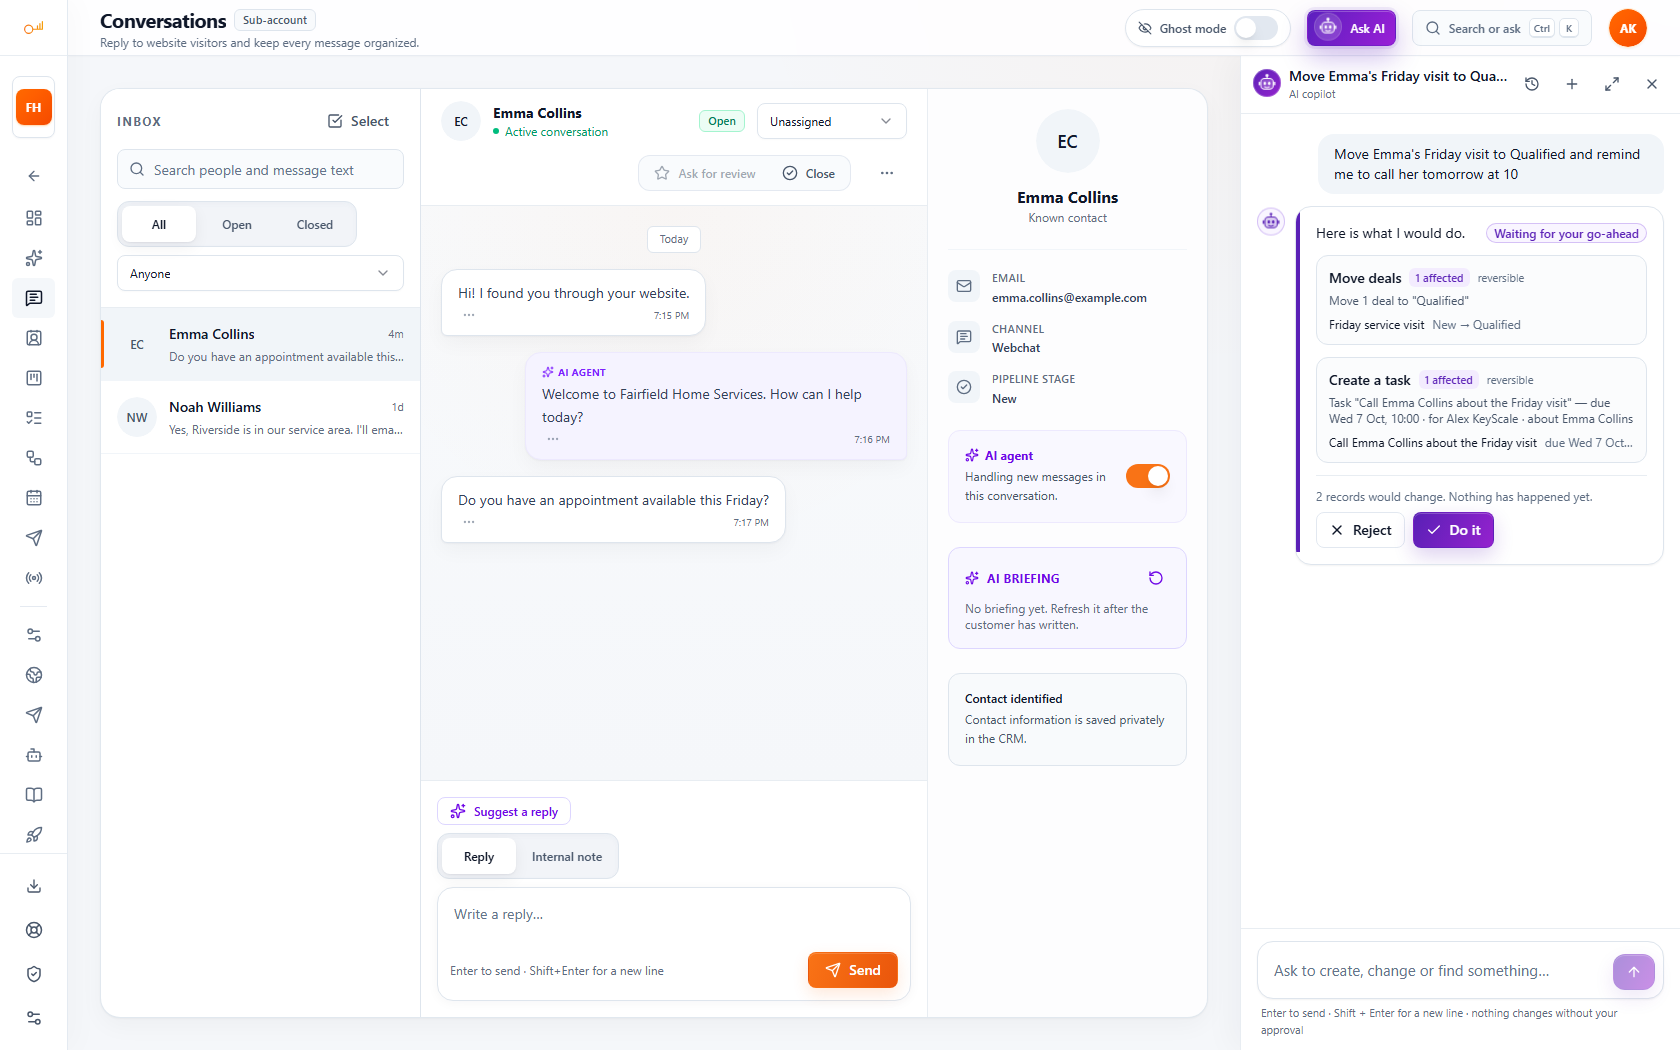Open the Anyone filter dropdown
This screenshot has height=1050, width=1680.
tap(260, 273)
